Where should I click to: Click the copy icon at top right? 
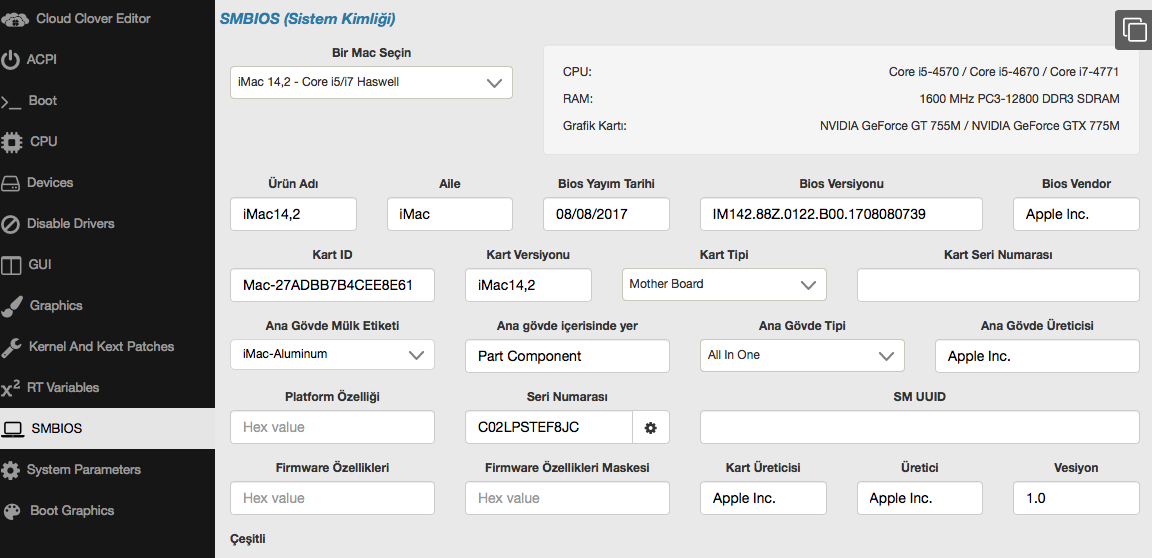pyautogui.click(x=1134, y=30)
